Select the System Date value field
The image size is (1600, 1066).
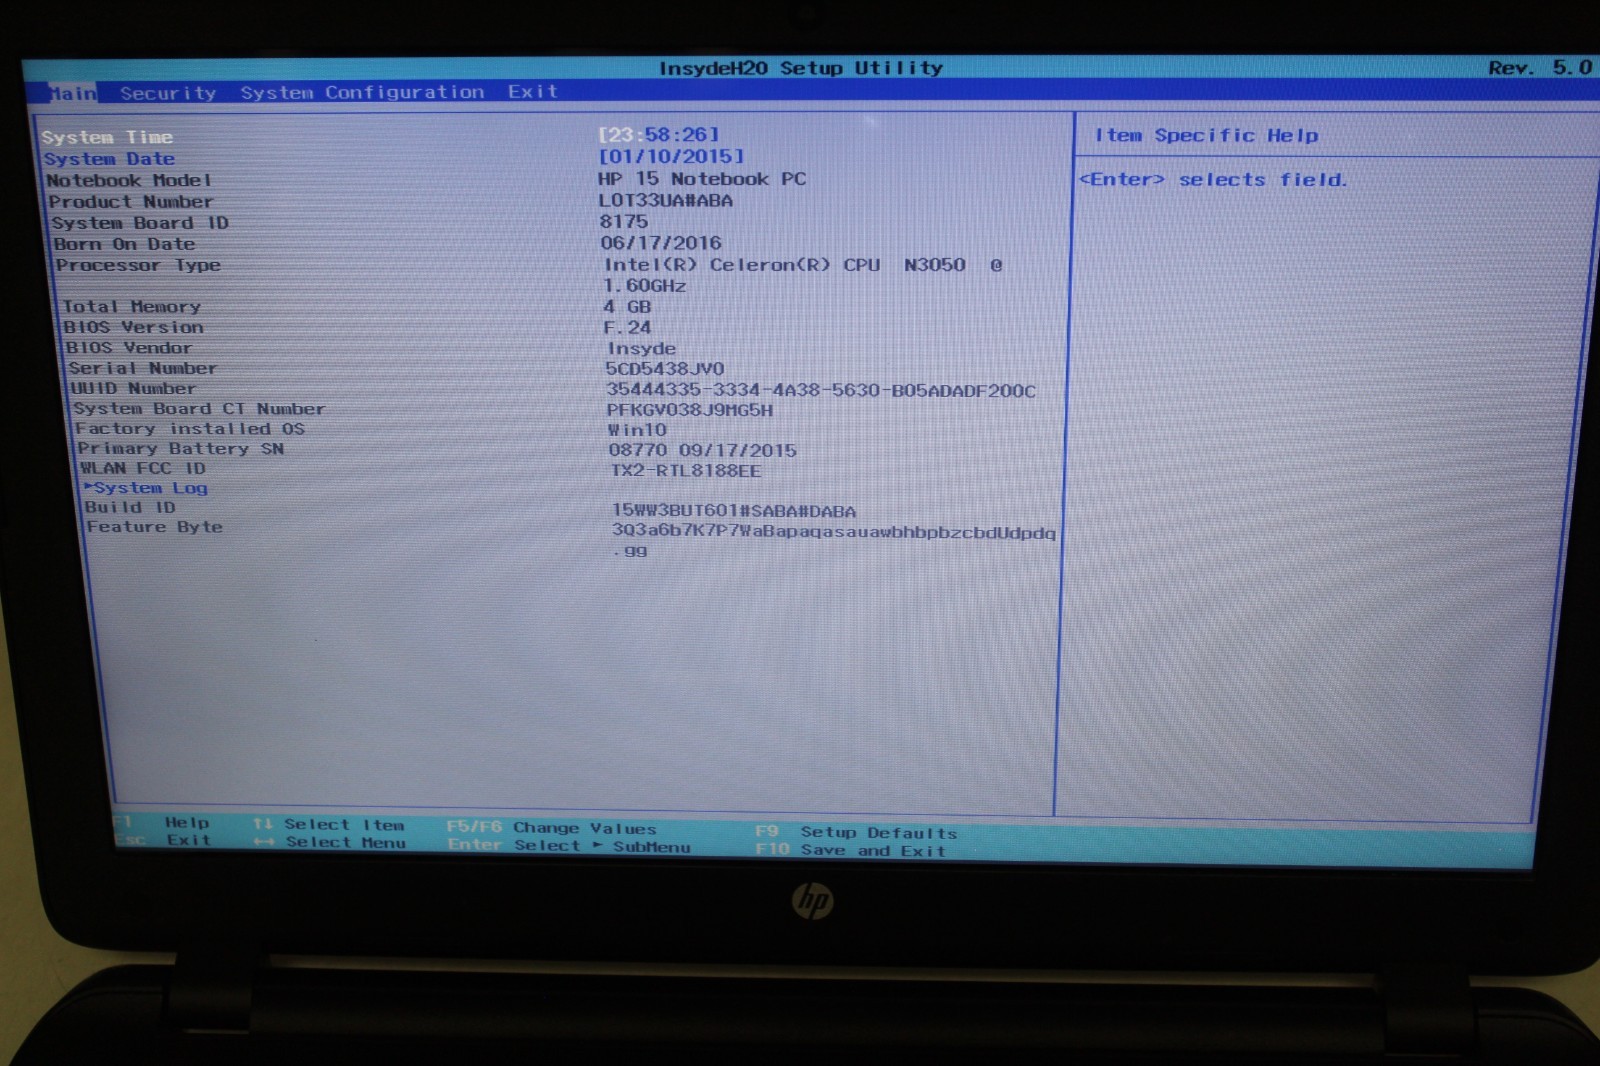tap(671, 156)
